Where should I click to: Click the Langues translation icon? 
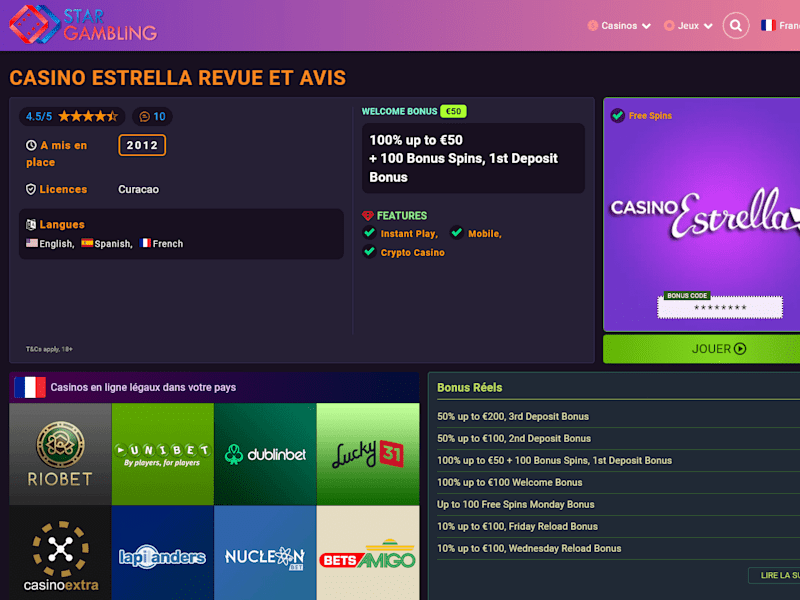[31, 224]
